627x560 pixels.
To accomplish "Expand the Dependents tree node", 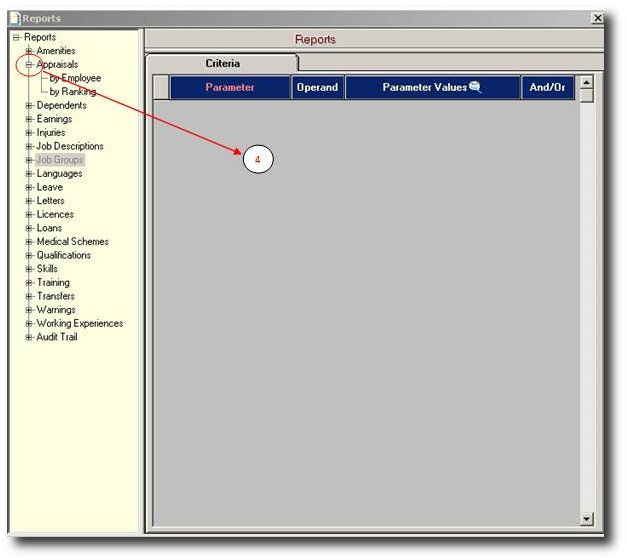I will [x=29, y=106].
